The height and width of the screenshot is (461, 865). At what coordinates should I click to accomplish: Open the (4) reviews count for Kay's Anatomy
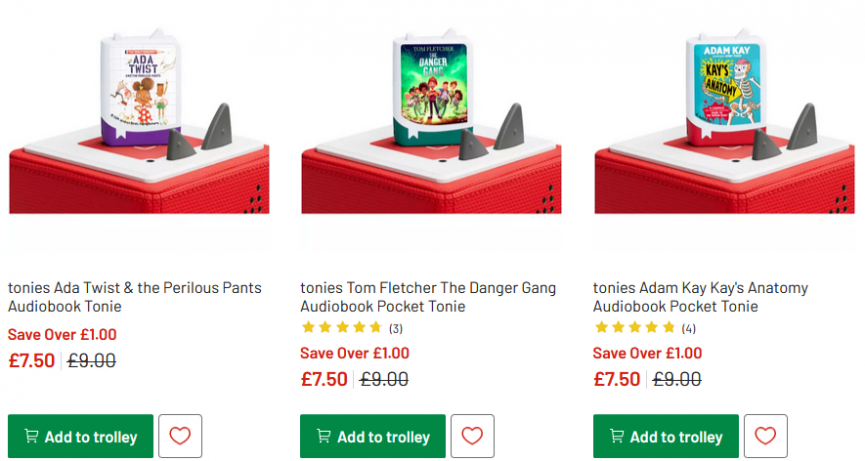tap(689, 328)
